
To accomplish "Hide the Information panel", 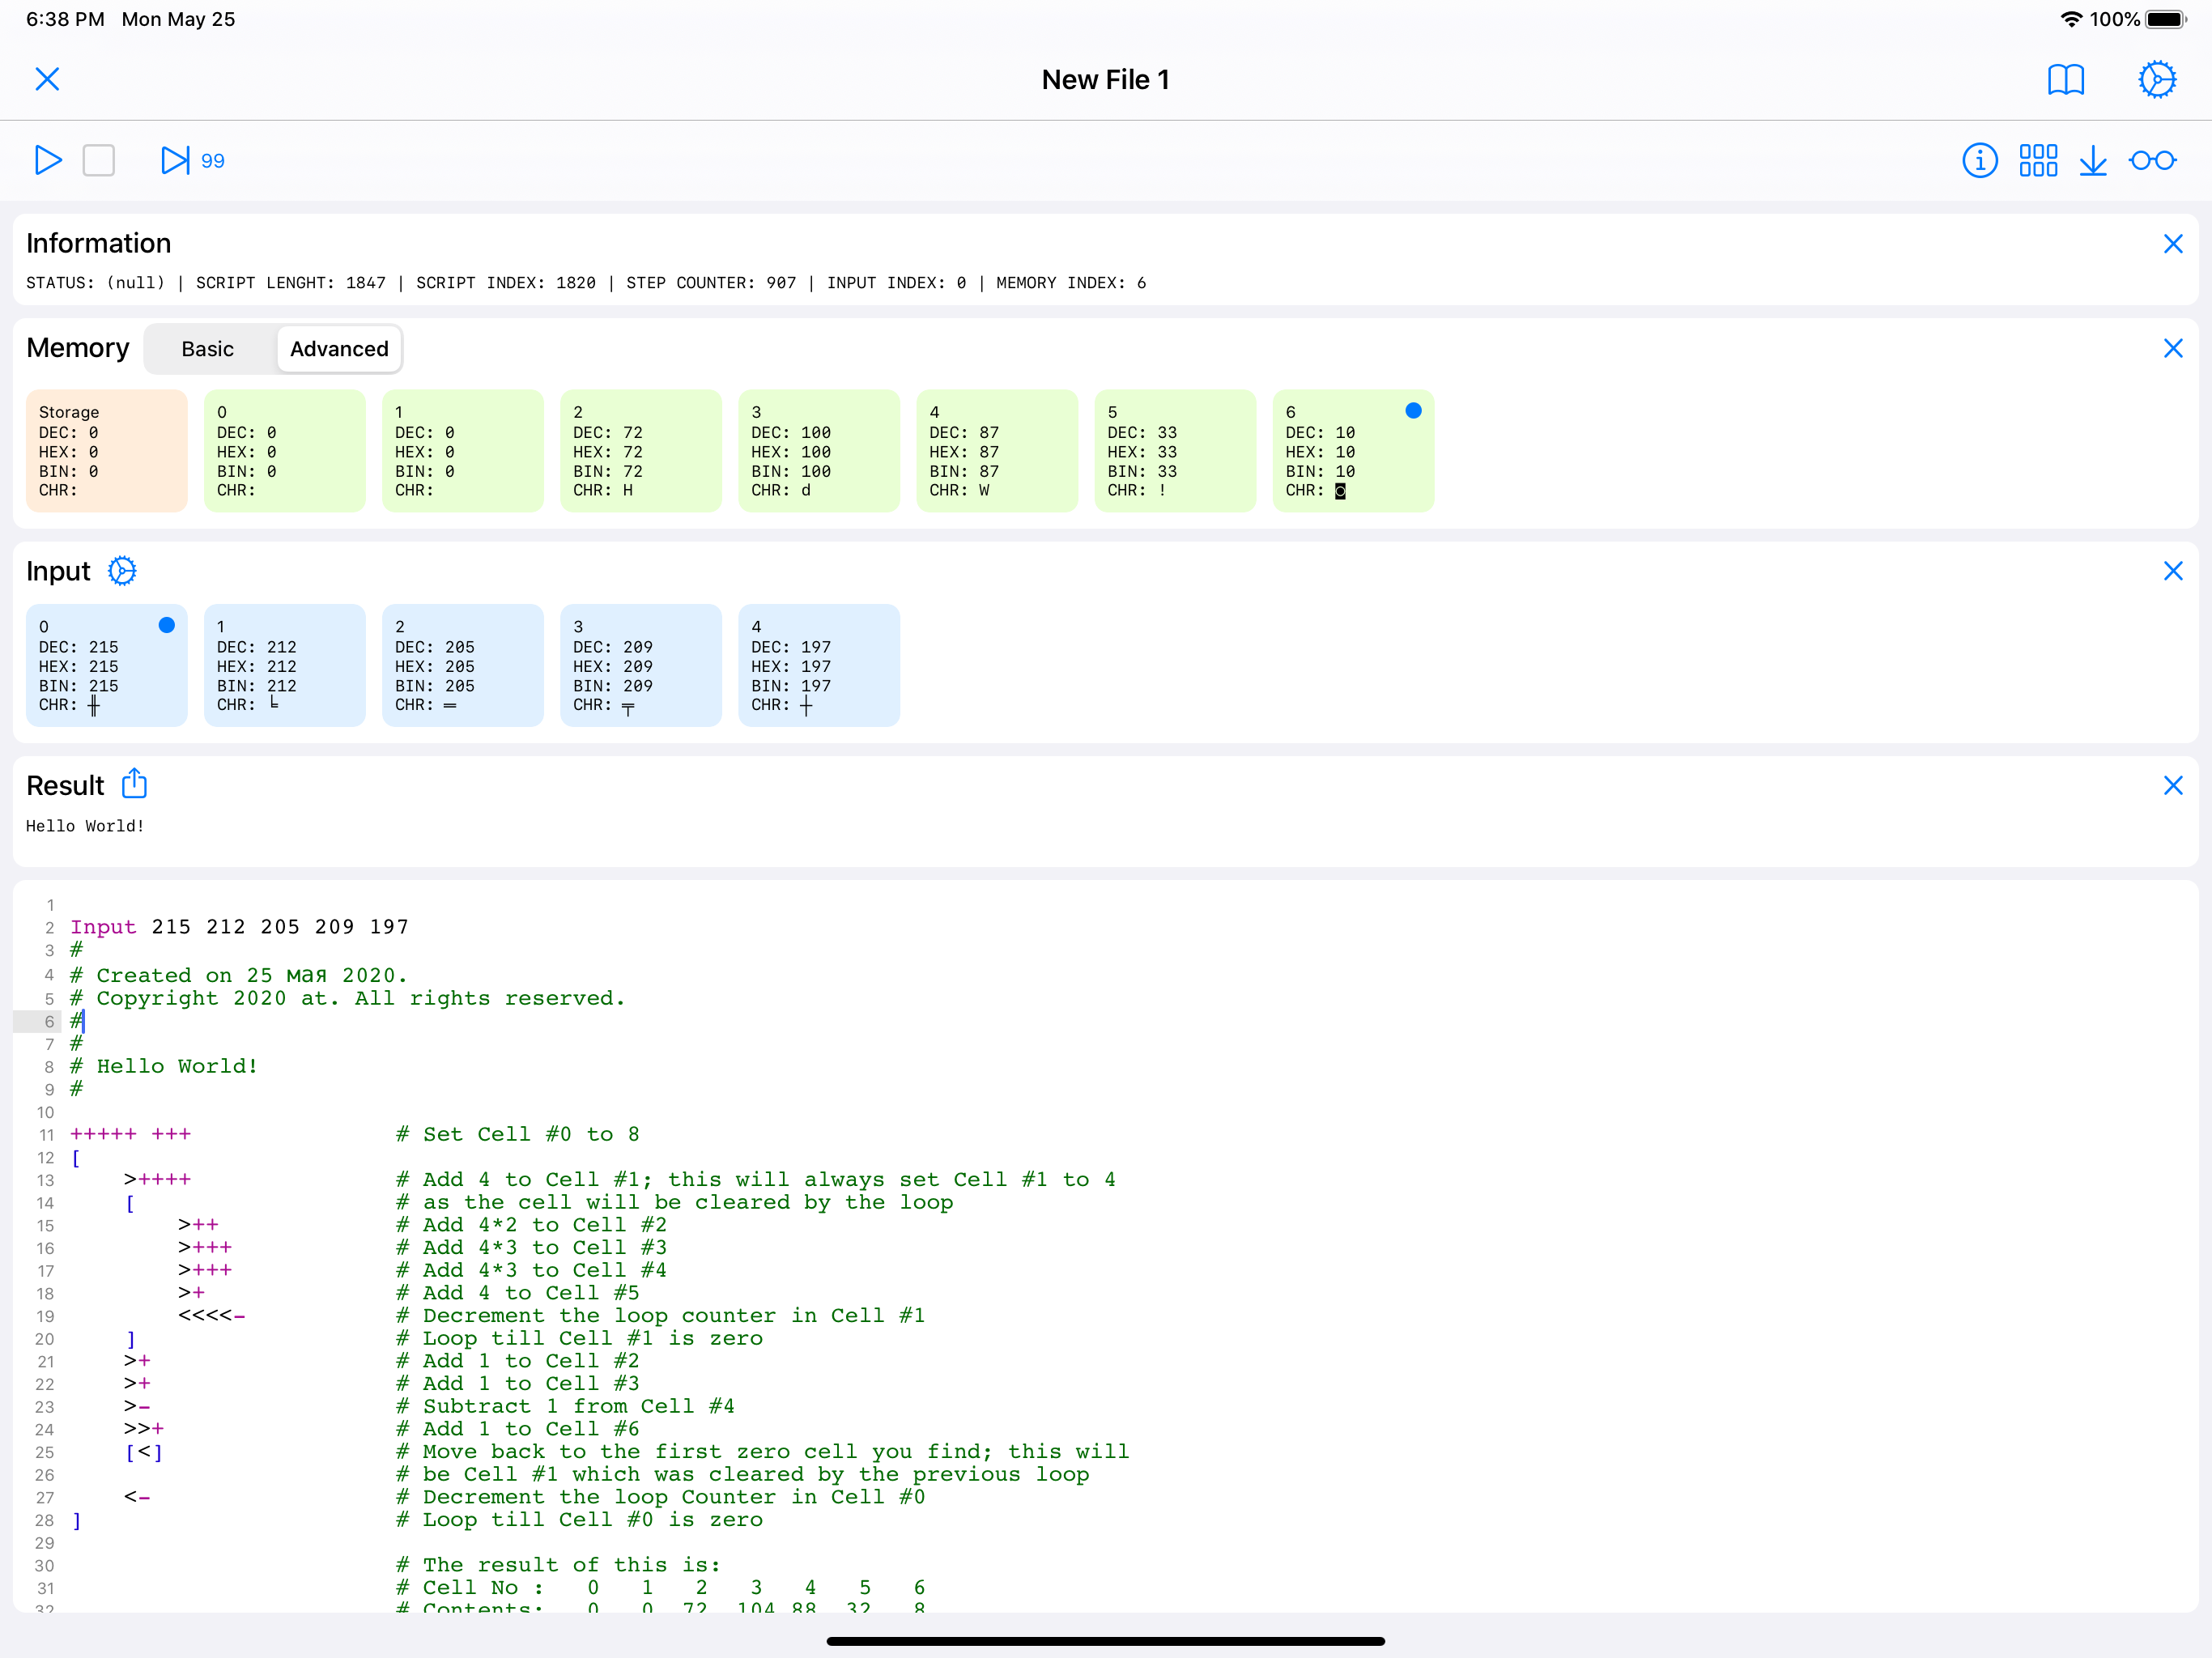I will coord(2173,243).
